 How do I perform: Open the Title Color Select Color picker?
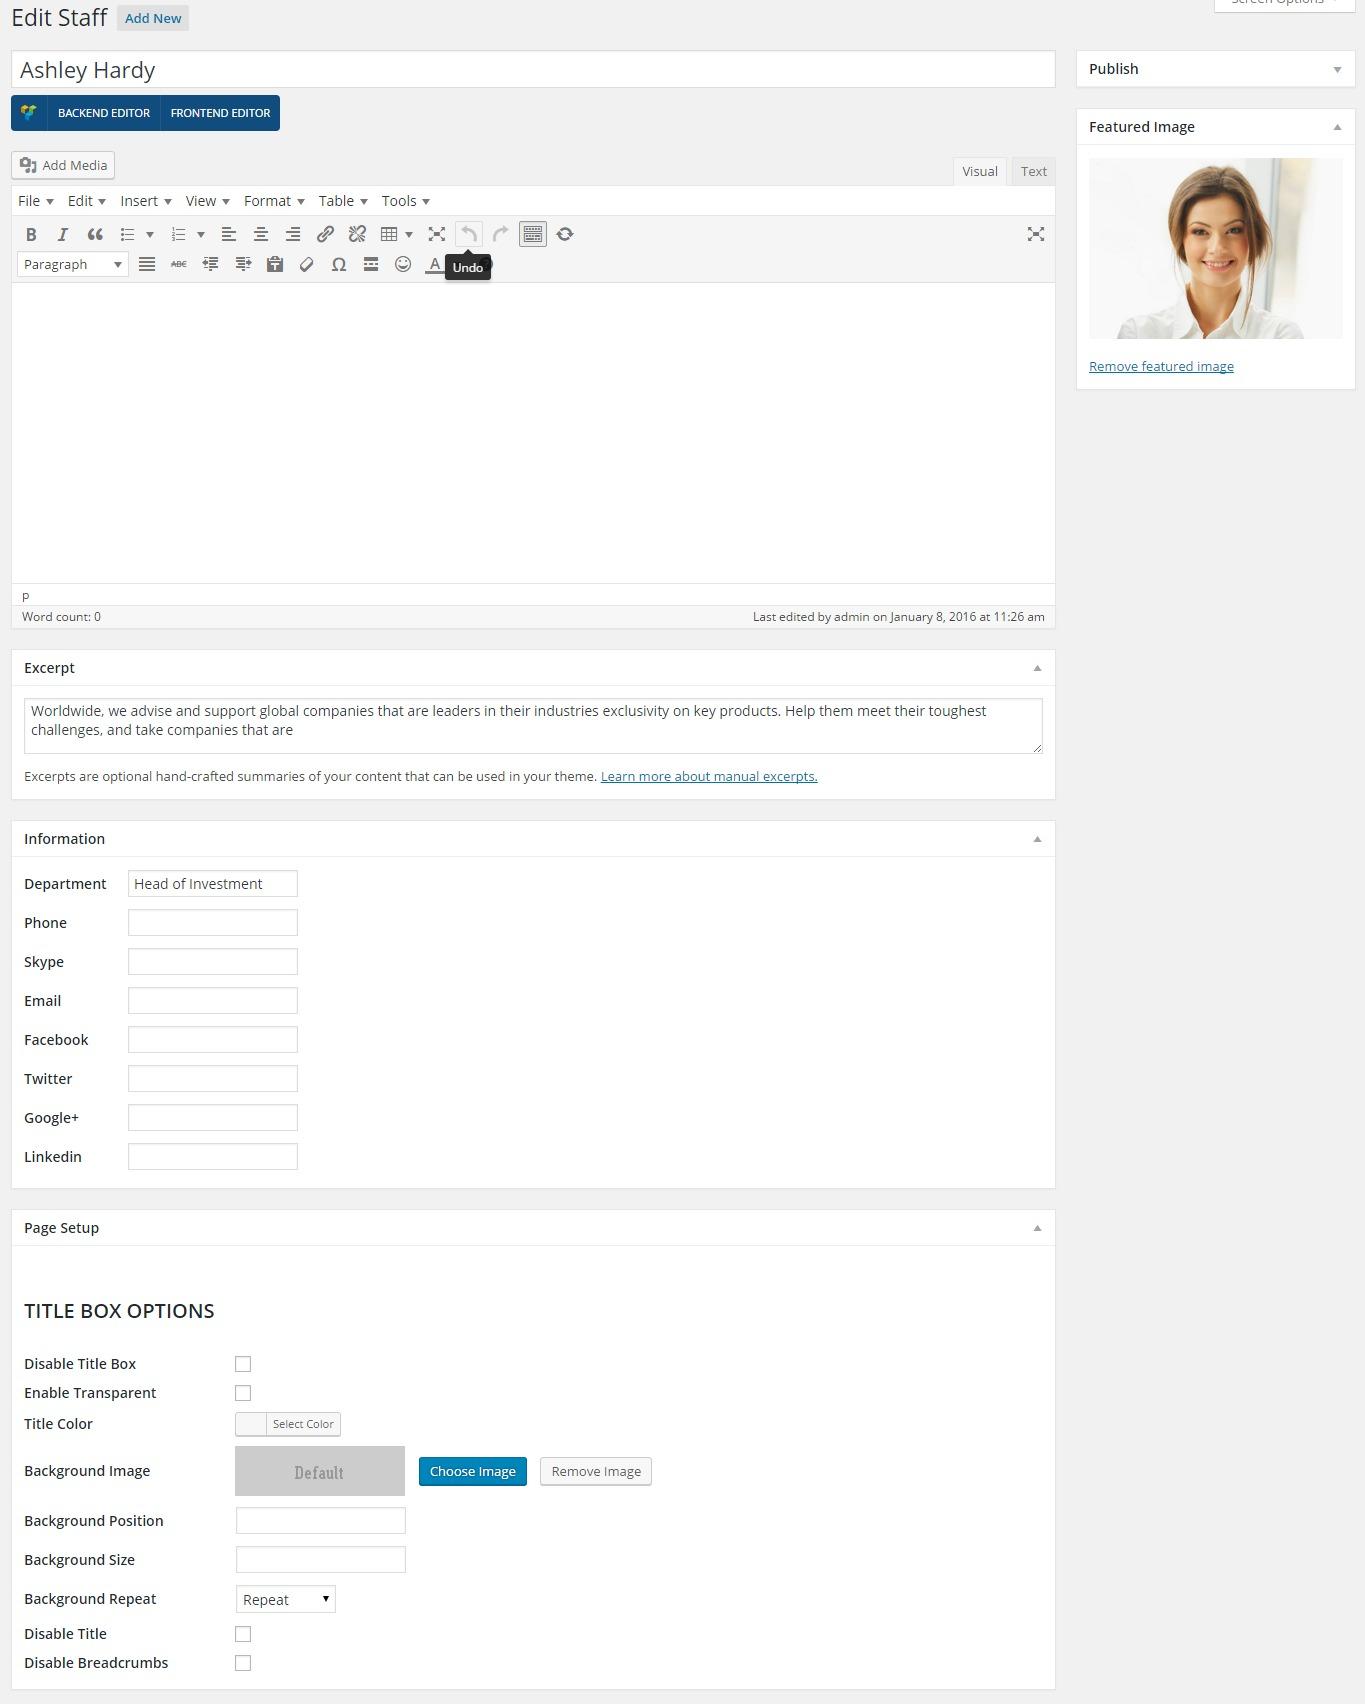[x=288, y=1424]
